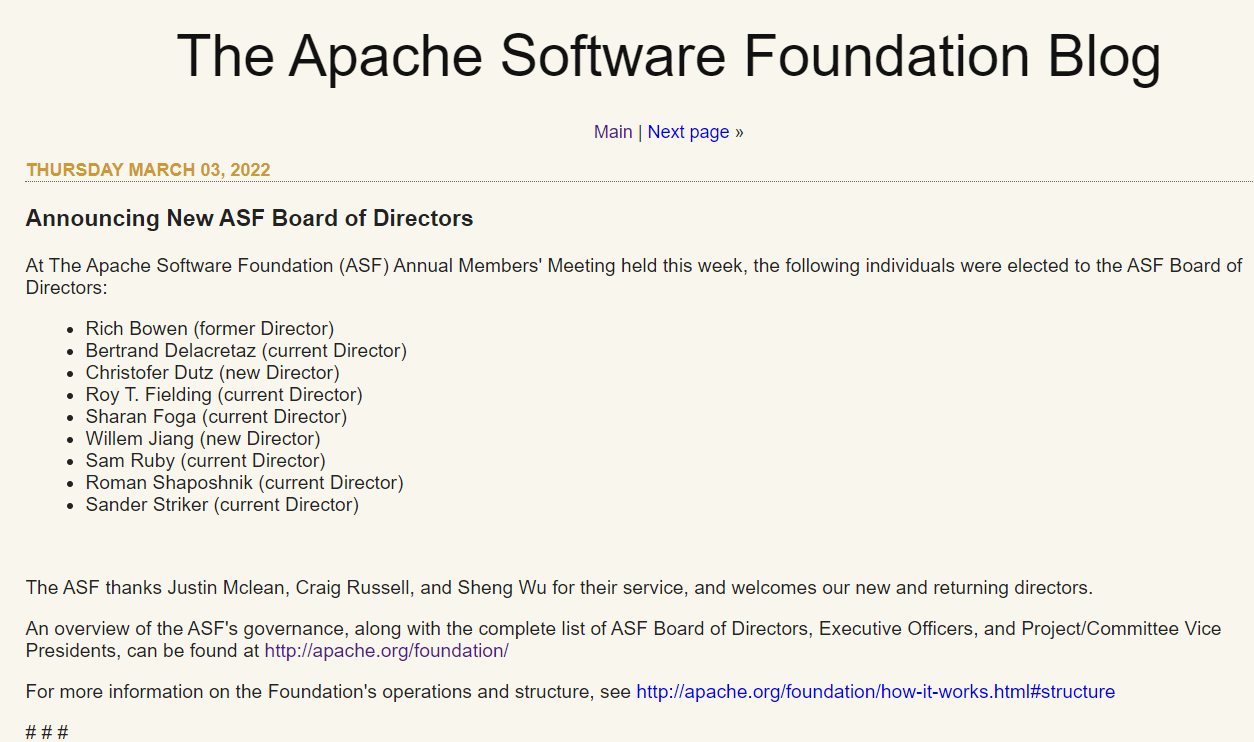Screen dimensions: 1254x742
Task: Click the » symbol after Next page
Action: 739,132
